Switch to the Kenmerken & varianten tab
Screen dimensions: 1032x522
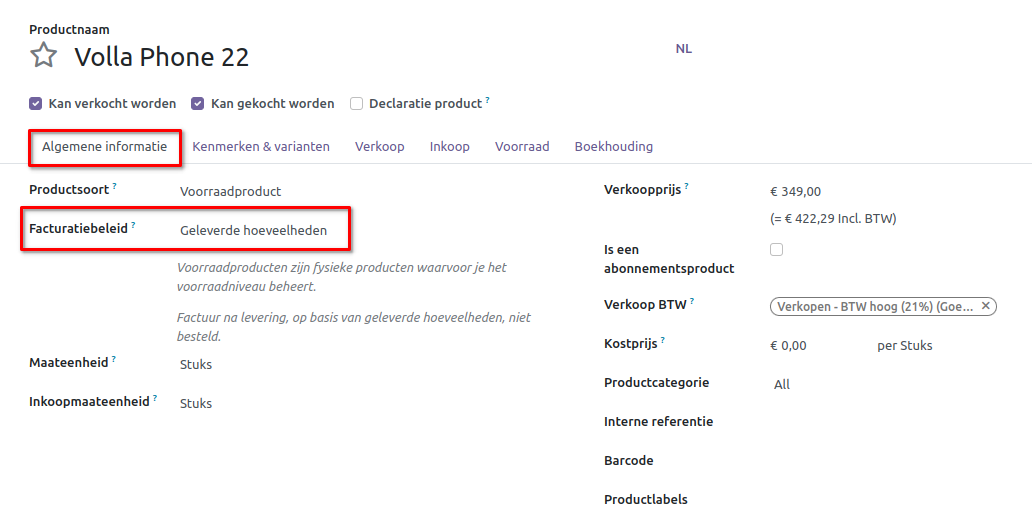coord(260,146)
